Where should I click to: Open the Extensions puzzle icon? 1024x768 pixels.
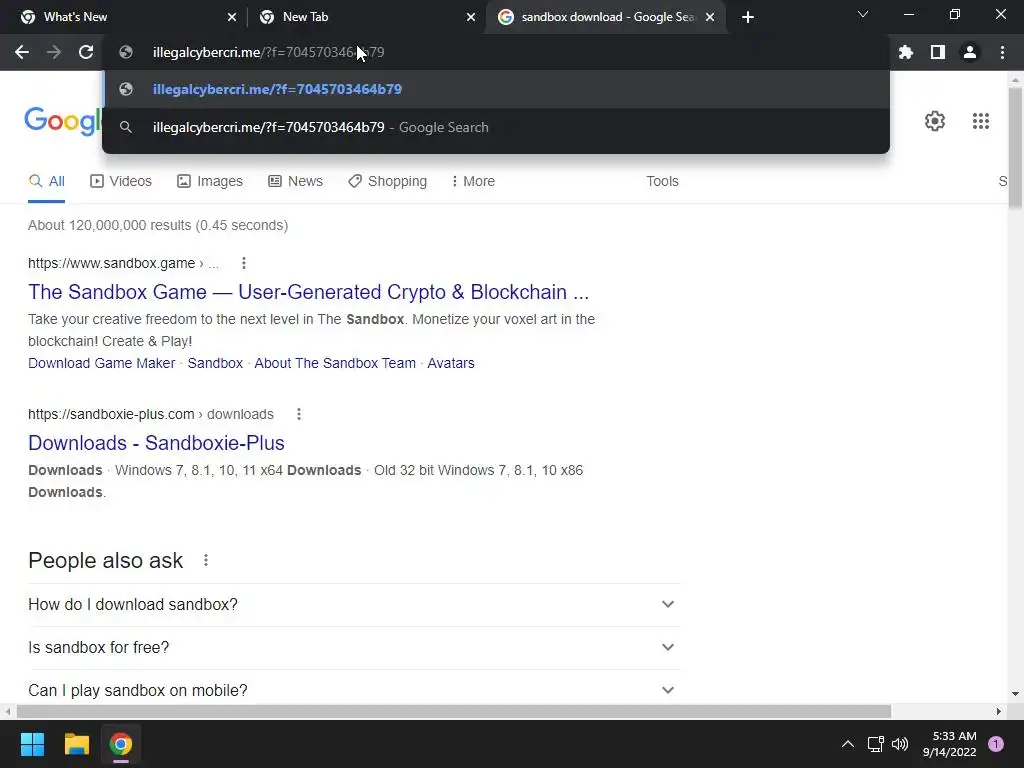(906, 52)
